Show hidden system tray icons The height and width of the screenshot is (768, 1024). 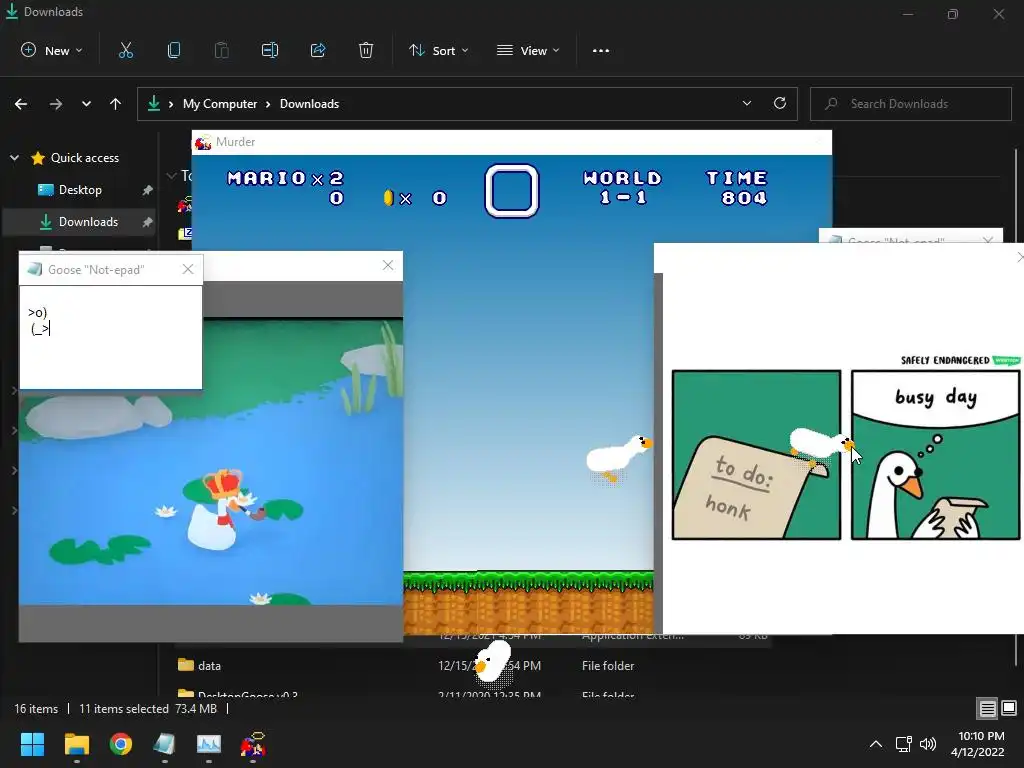click(876, 744)
